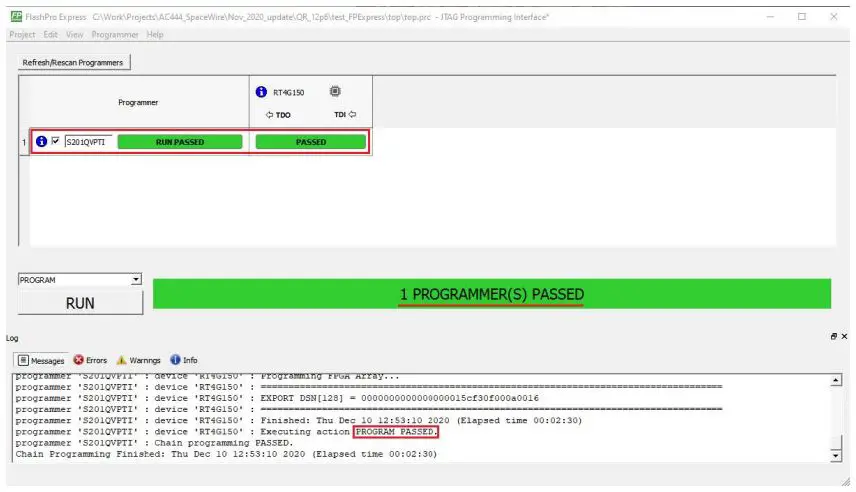Viewport: 856px width, 492px height.
Task: Click the RUN button
Action: click(x=80, y=303)
